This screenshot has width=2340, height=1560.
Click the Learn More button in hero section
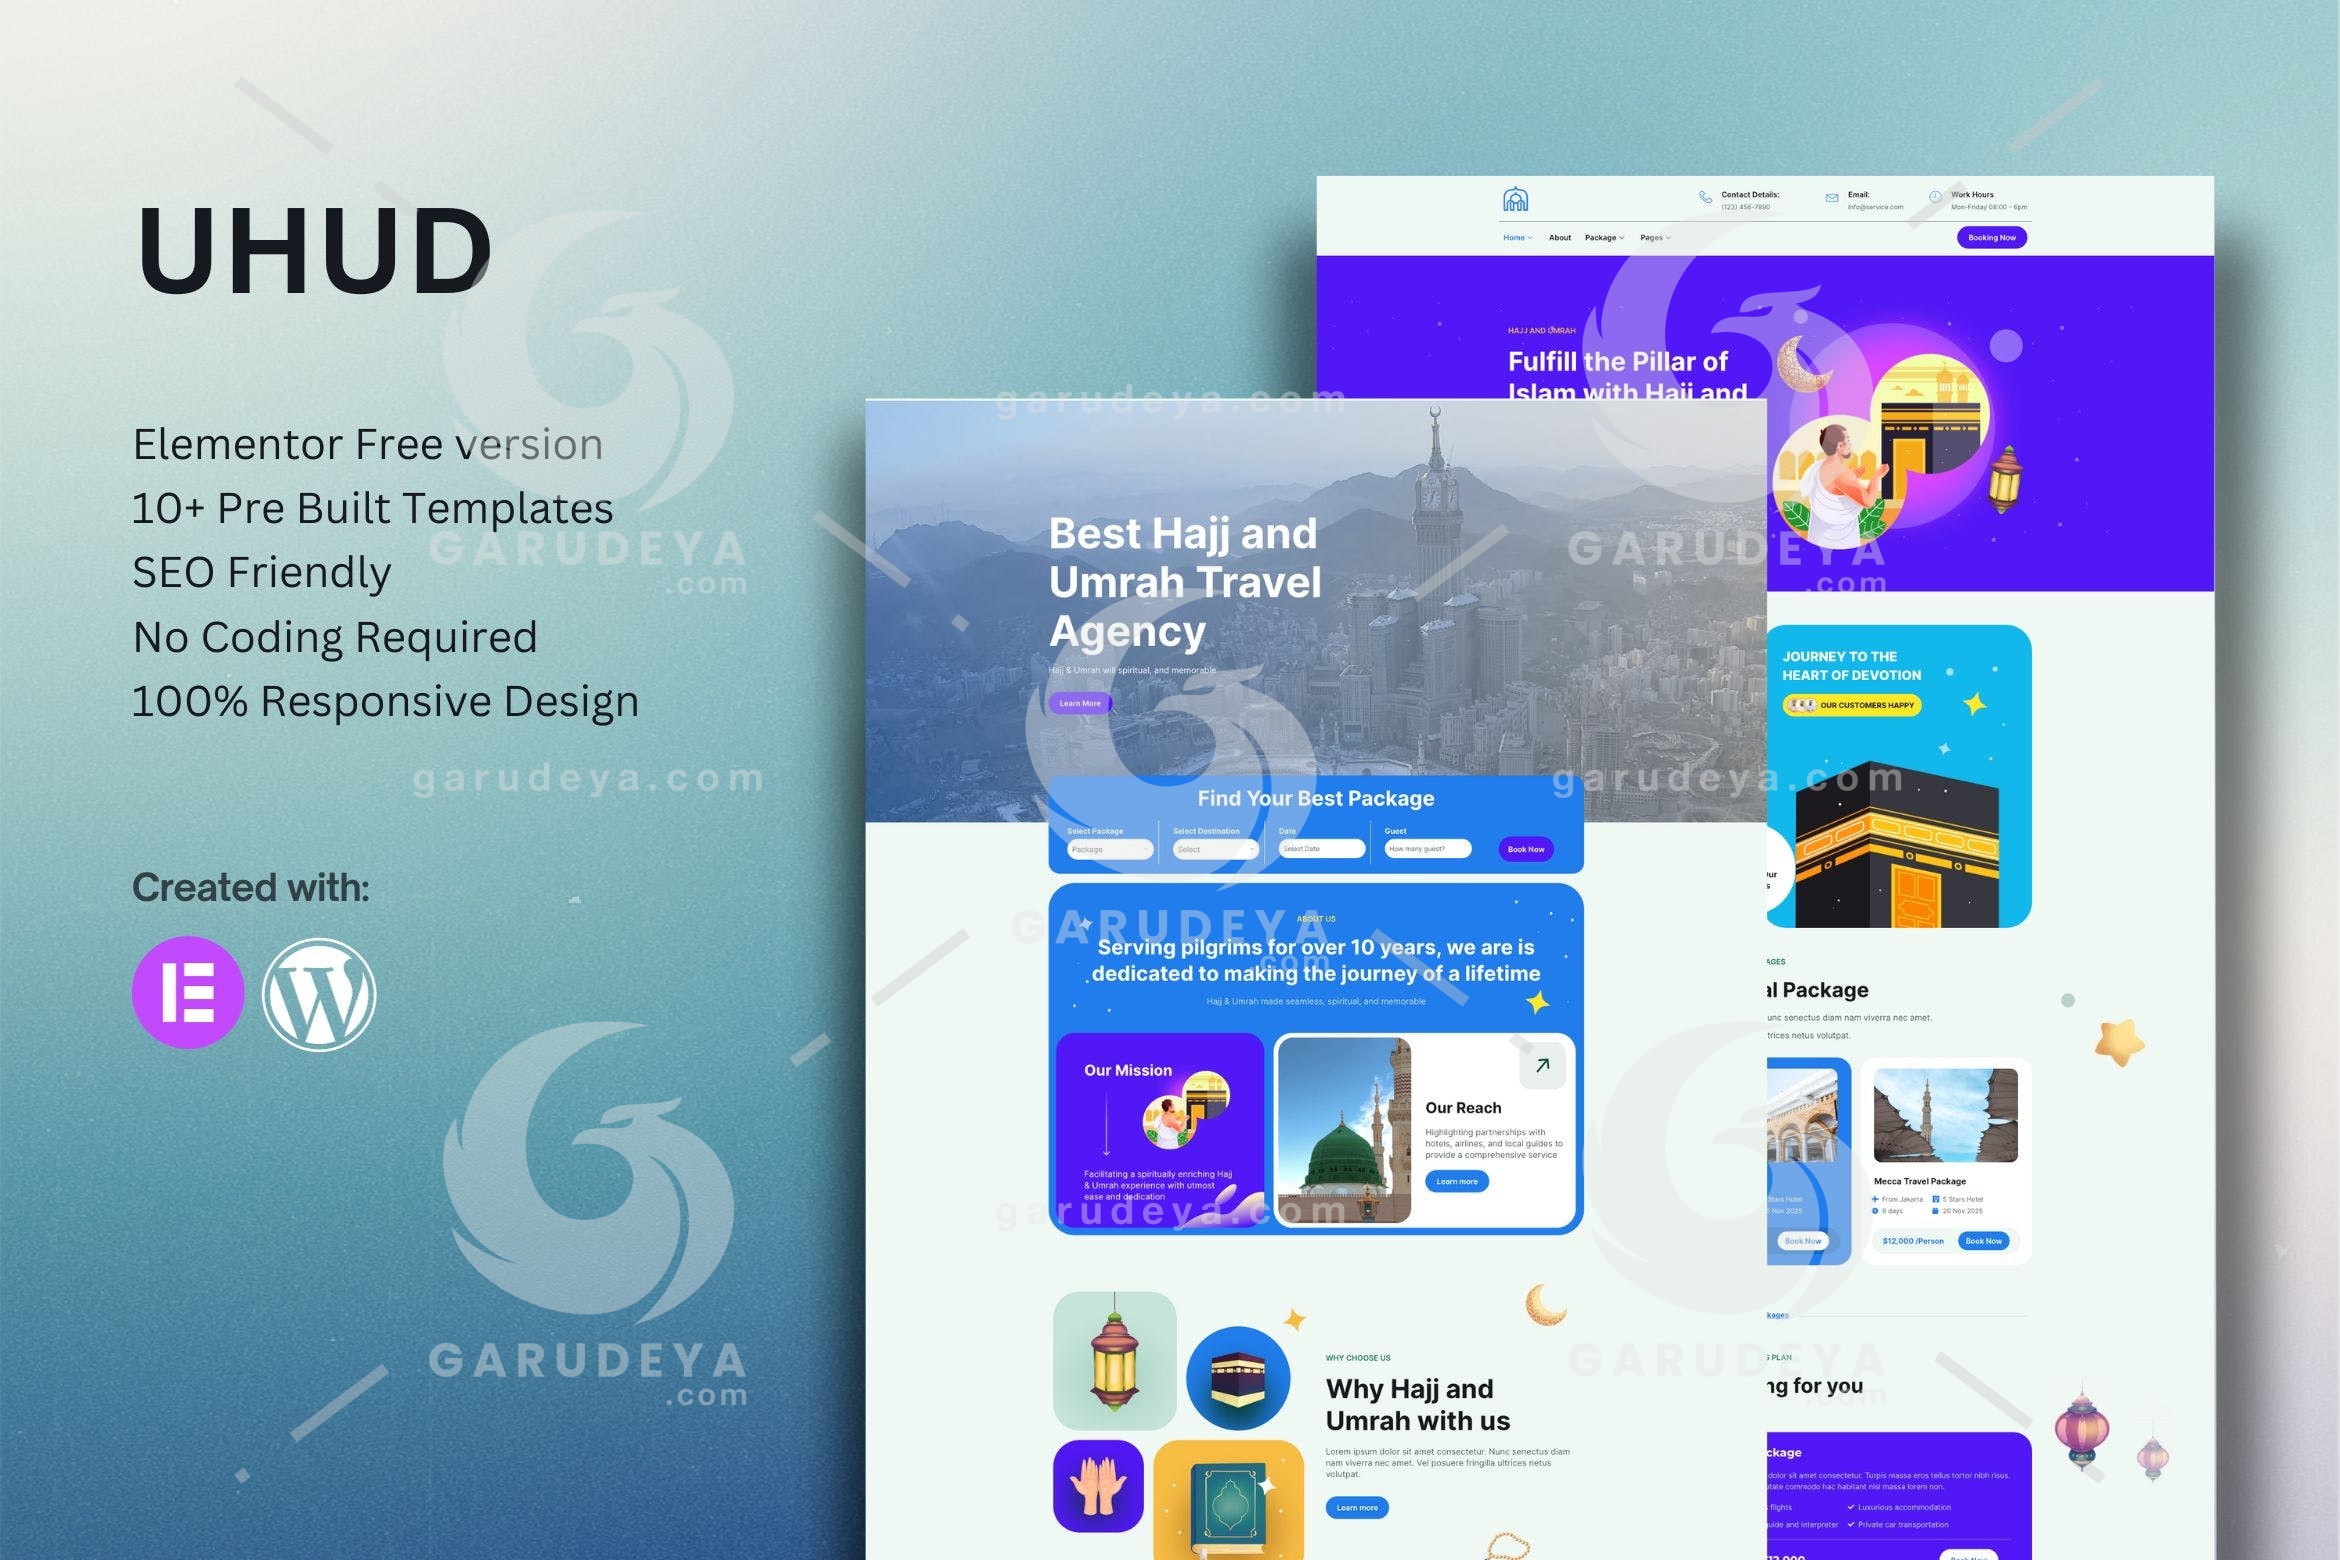[1079, 702]
